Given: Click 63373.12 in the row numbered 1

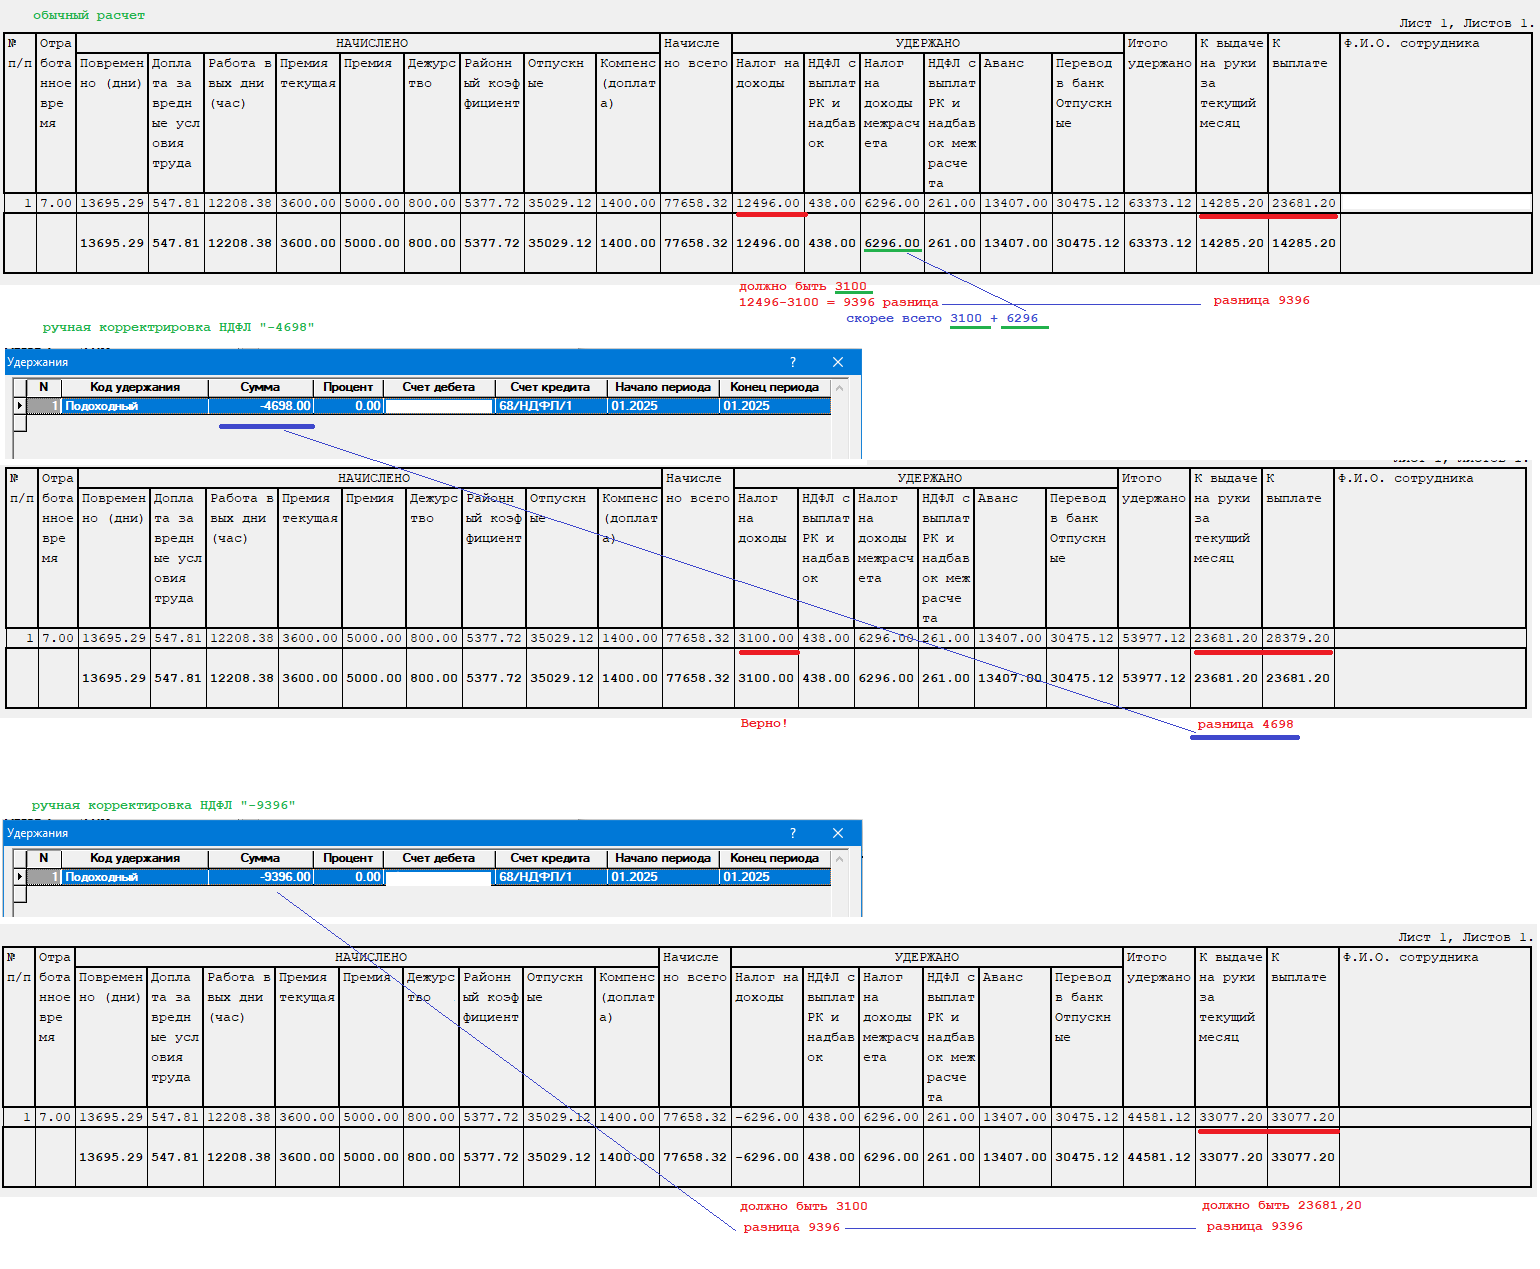Looking at the screenshot, I should point(1160,203).
